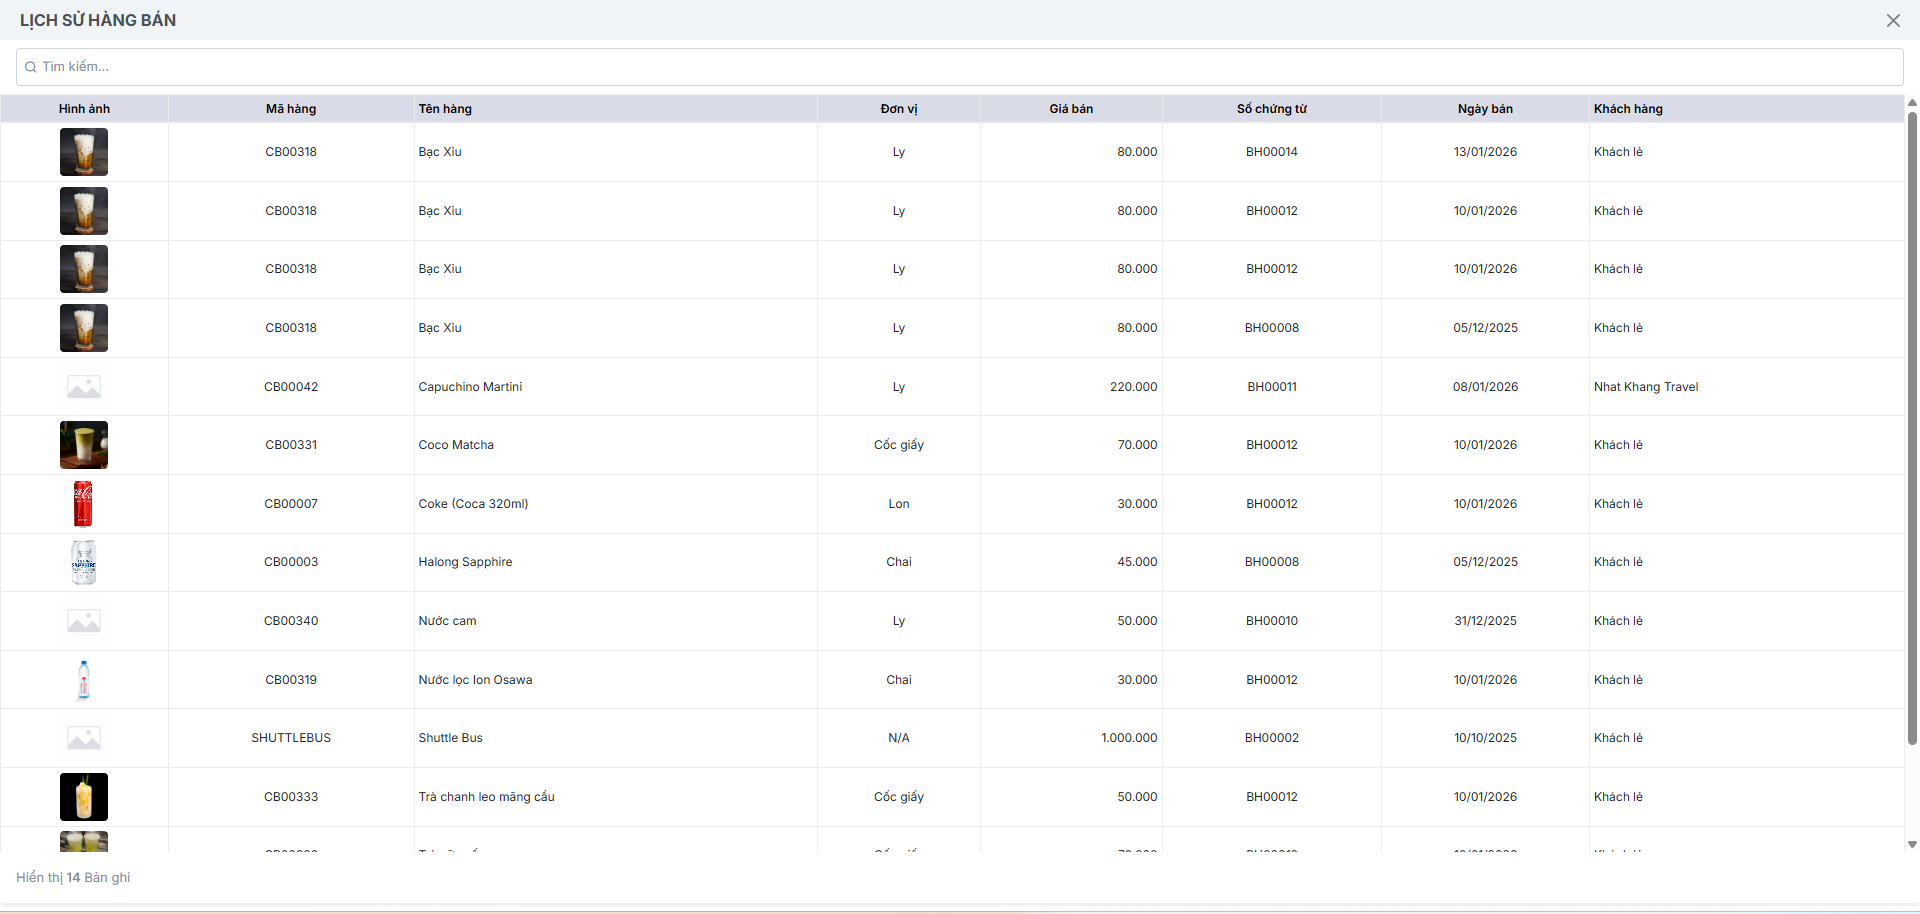1920x914 pixels.
Task: Click the Trà chanh leo mãng cầu image
Action: (84, 797)
